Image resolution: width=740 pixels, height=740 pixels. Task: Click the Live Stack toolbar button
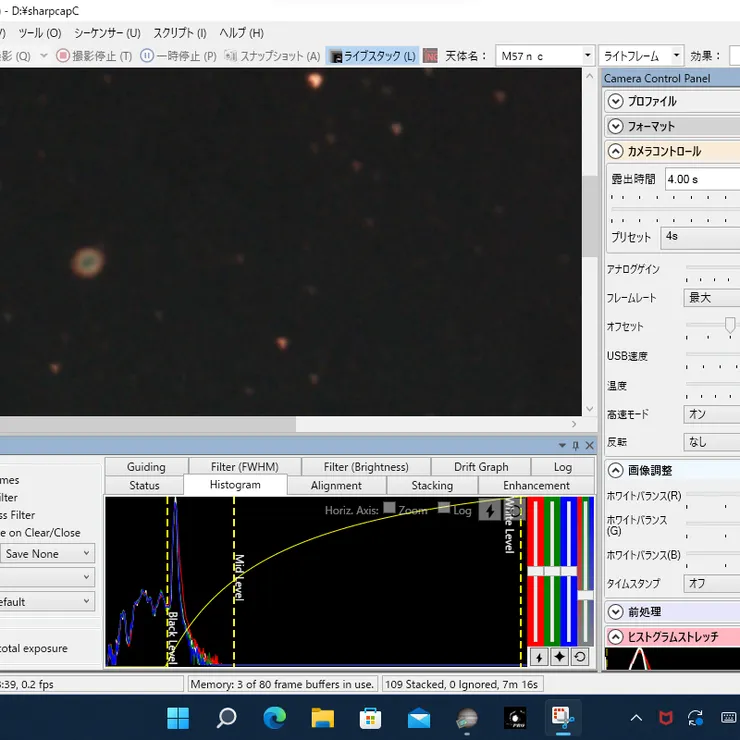pos(373,56)
